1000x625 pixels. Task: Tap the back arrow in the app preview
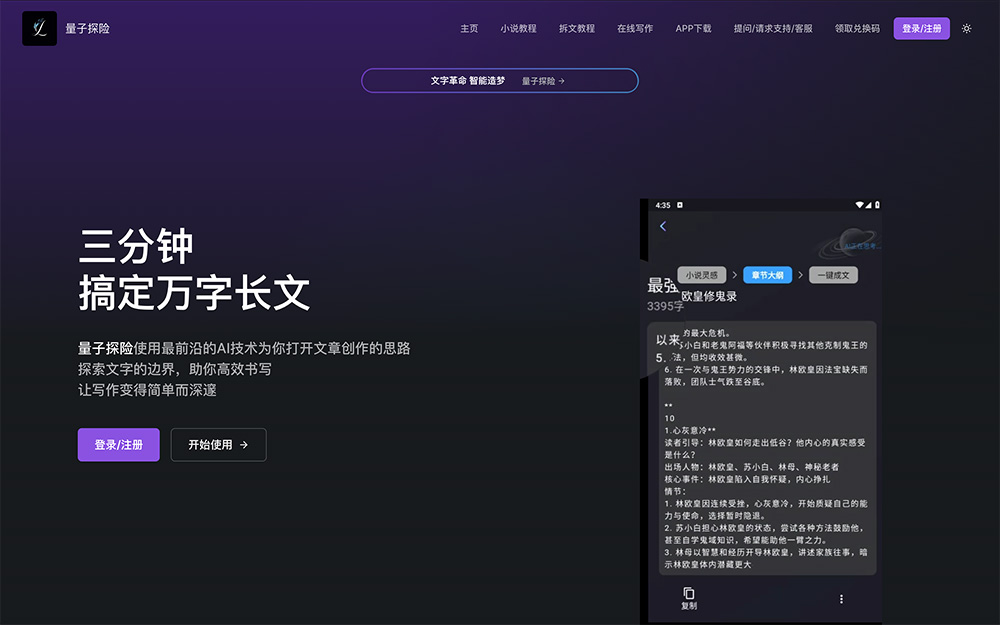[663, 225]
